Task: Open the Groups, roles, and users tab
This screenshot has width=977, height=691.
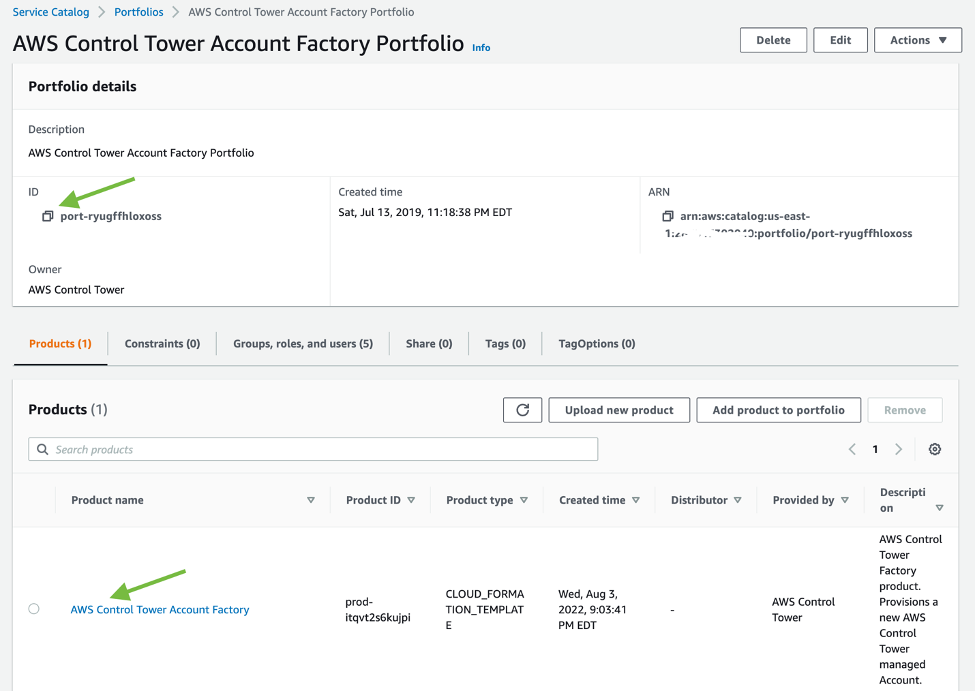Action: tap(304, 343)
